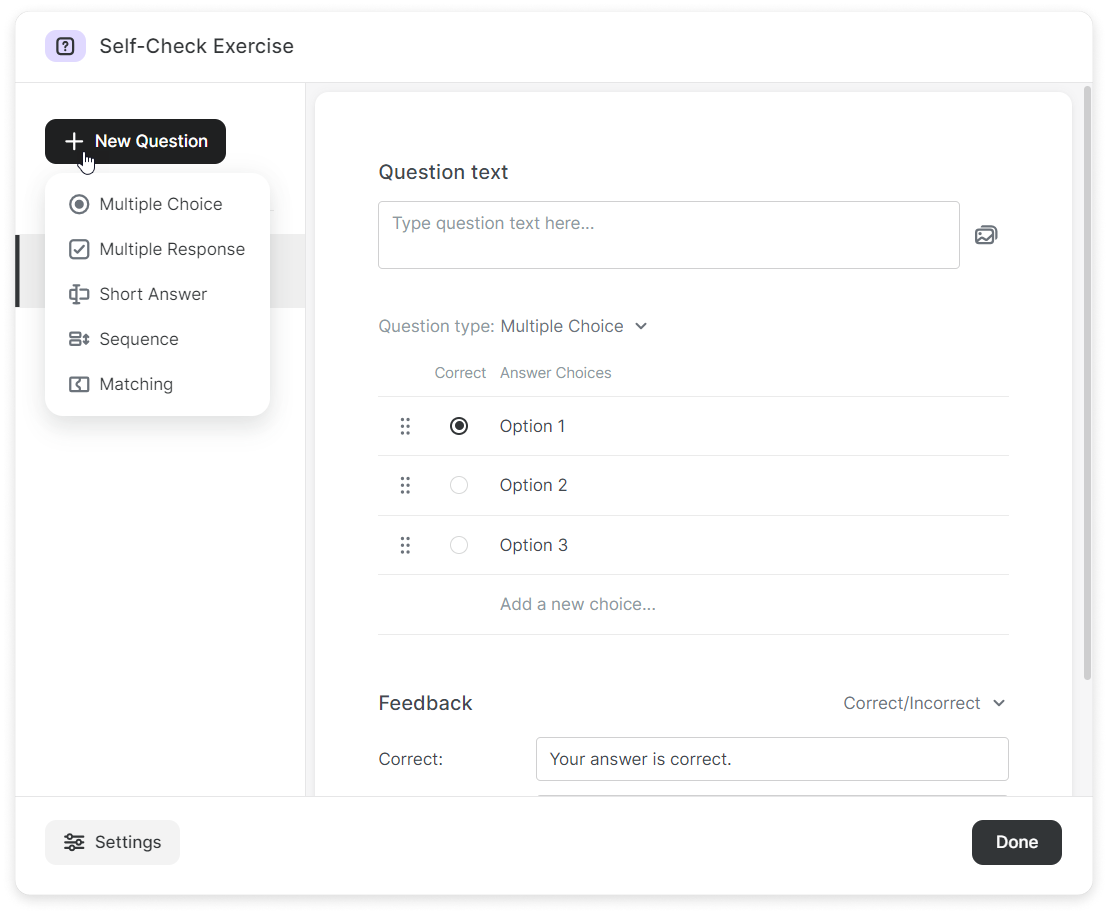The height and width of the screenshot is (914, 1108).
Task: Choose Multiple Response from the menu
Action: point(171,249)
